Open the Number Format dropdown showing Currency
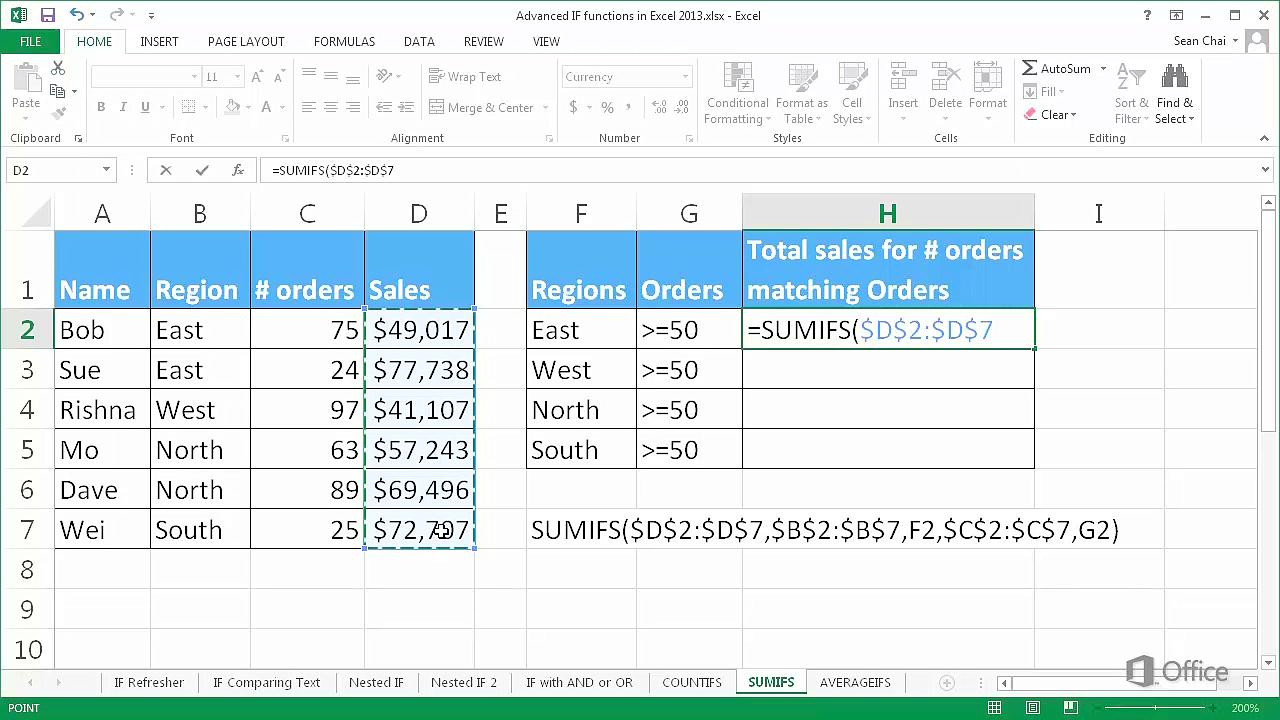Screen dimensions: 1280x720 (626, 76)
